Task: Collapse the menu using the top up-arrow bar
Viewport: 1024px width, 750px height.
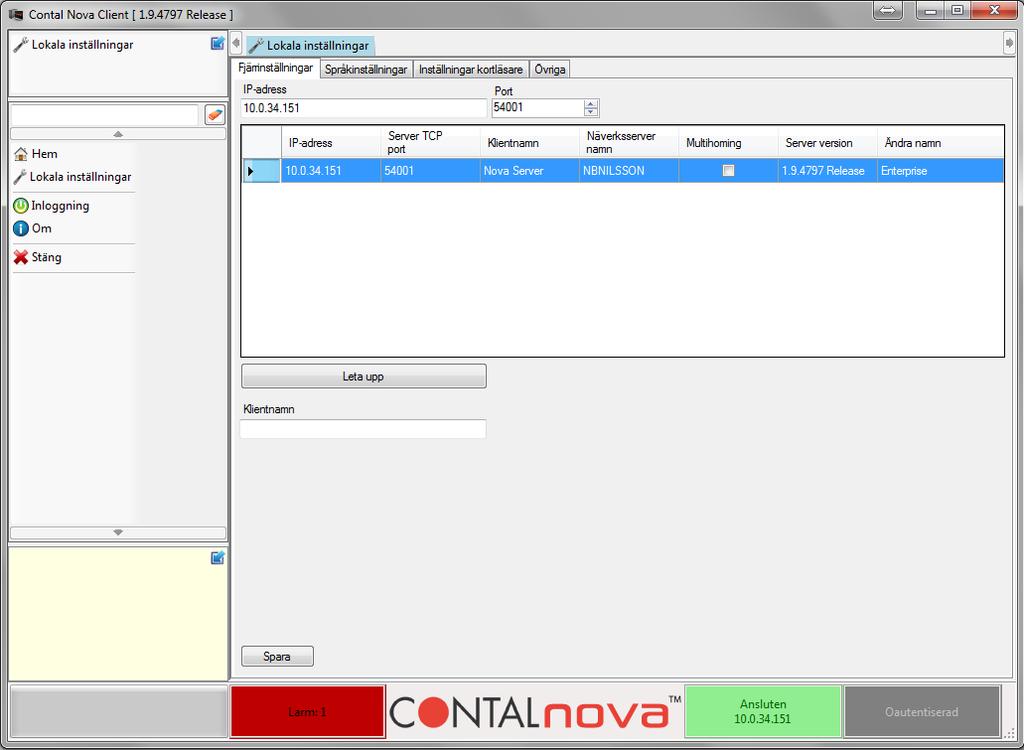Action: (118, 134)
